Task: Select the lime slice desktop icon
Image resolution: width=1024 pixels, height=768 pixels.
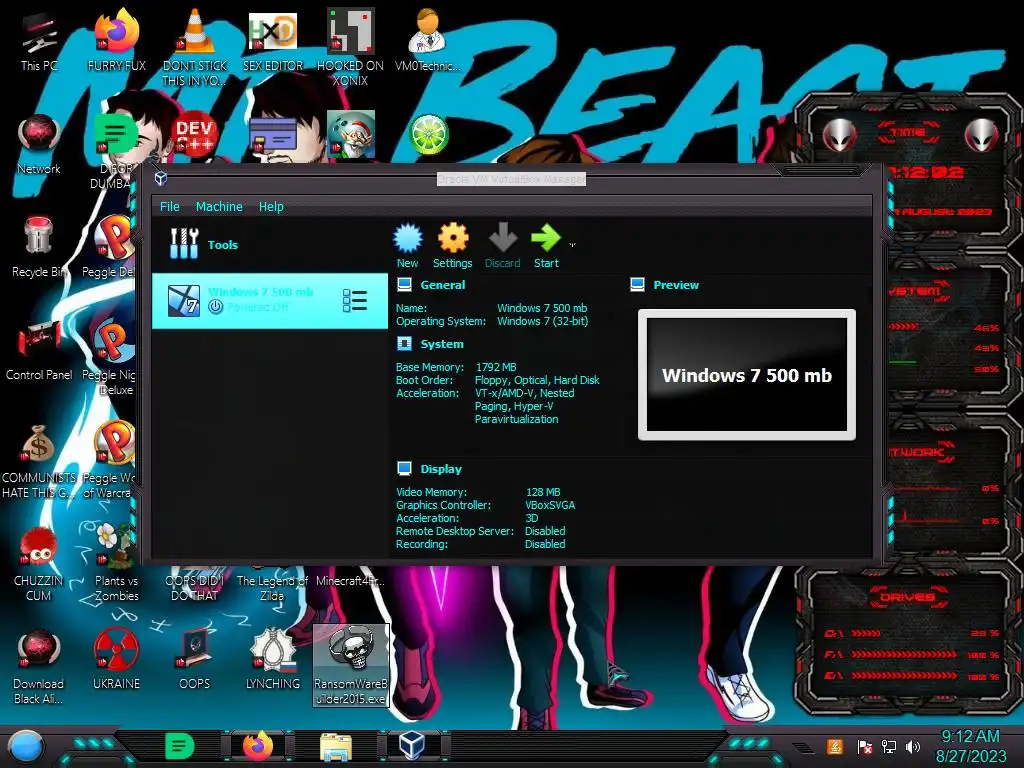Action: click(x=428, y=135)
